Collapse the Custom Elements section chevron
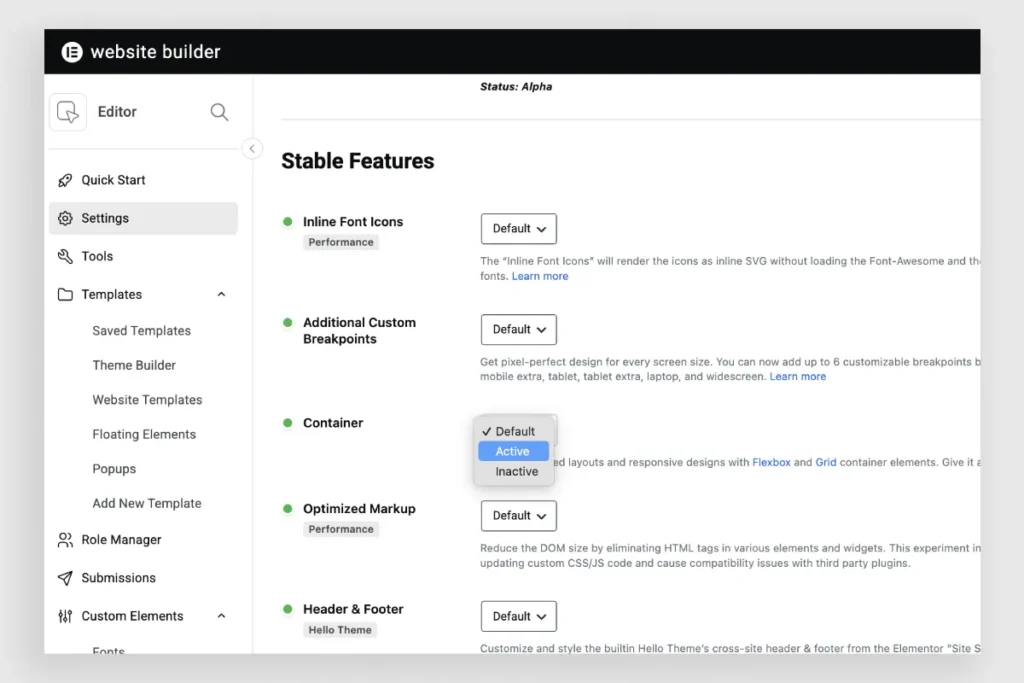 (221, 616)
